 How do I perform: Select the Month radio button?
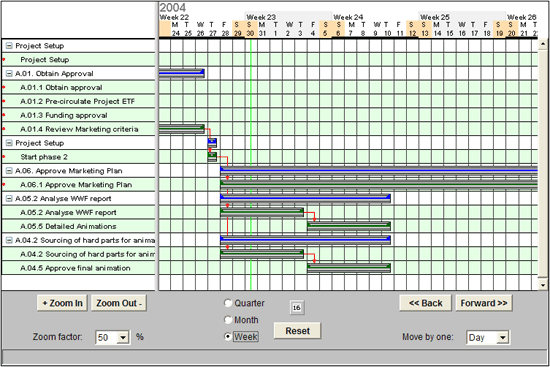coord(228,320)
